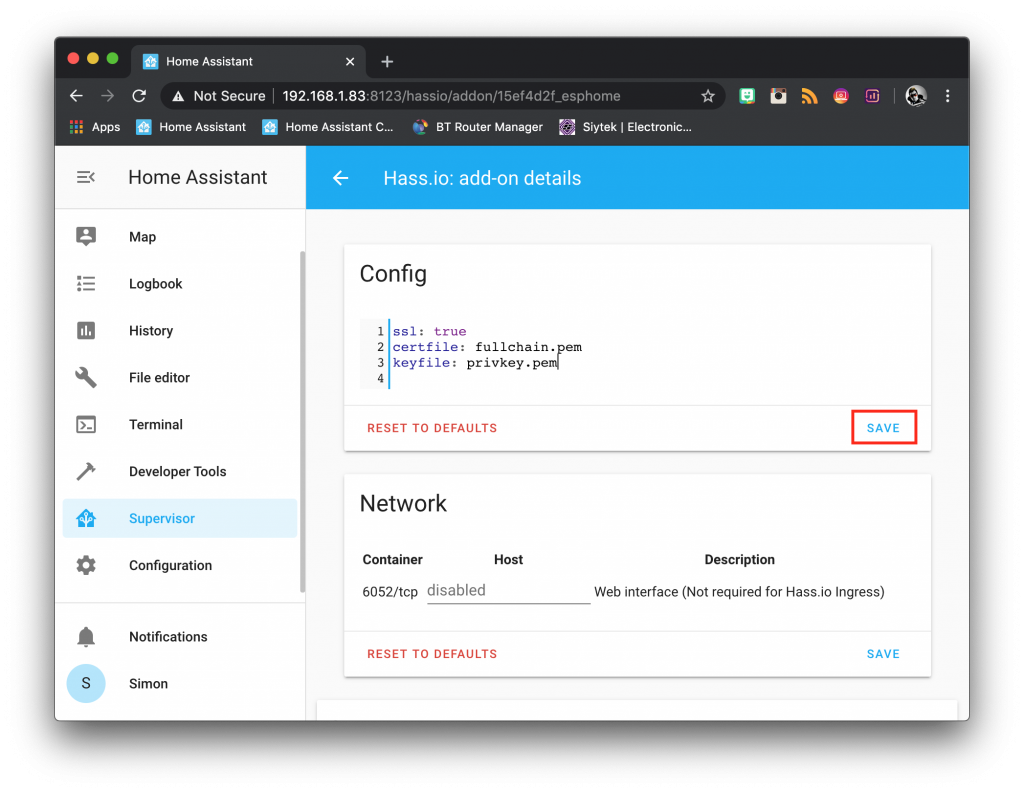Open the Map sidebar icon
The image size is (1024, 793).
pyautogui.click(x=86, y=236)
